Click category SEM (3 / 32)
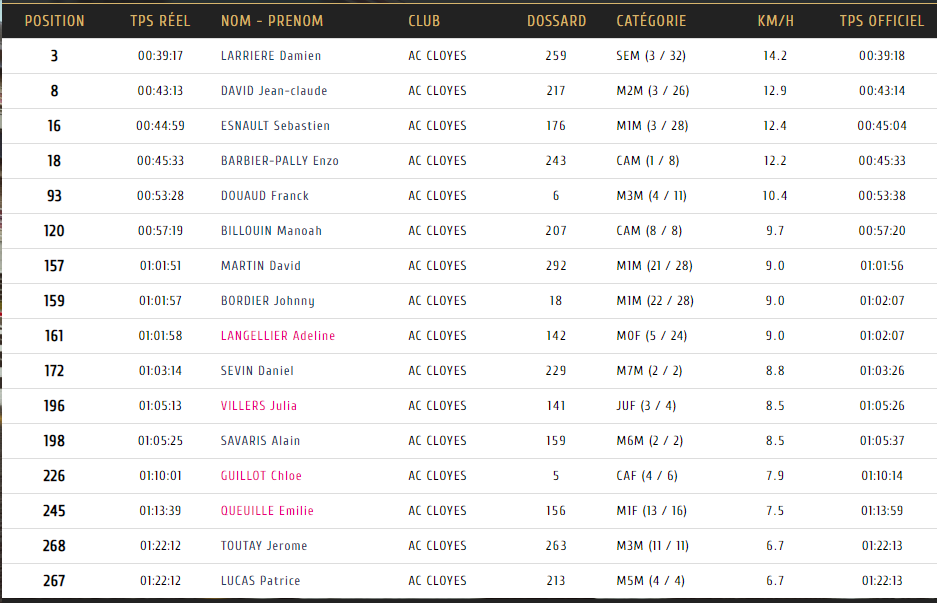The height and width of the screenshot is (603, 937). point(651,56)
